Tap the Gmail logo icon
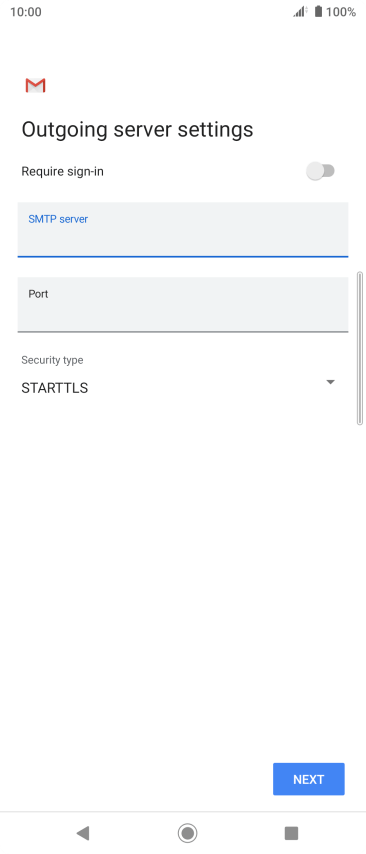 [x=35, y=85]
